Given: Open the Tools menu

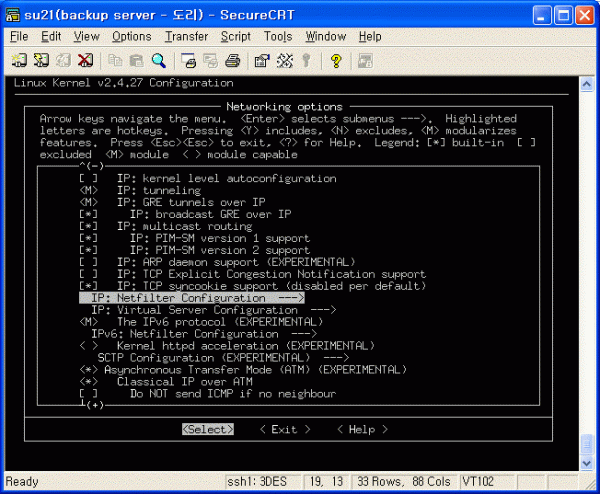Looking at the screenshot, I should point(278,36).
